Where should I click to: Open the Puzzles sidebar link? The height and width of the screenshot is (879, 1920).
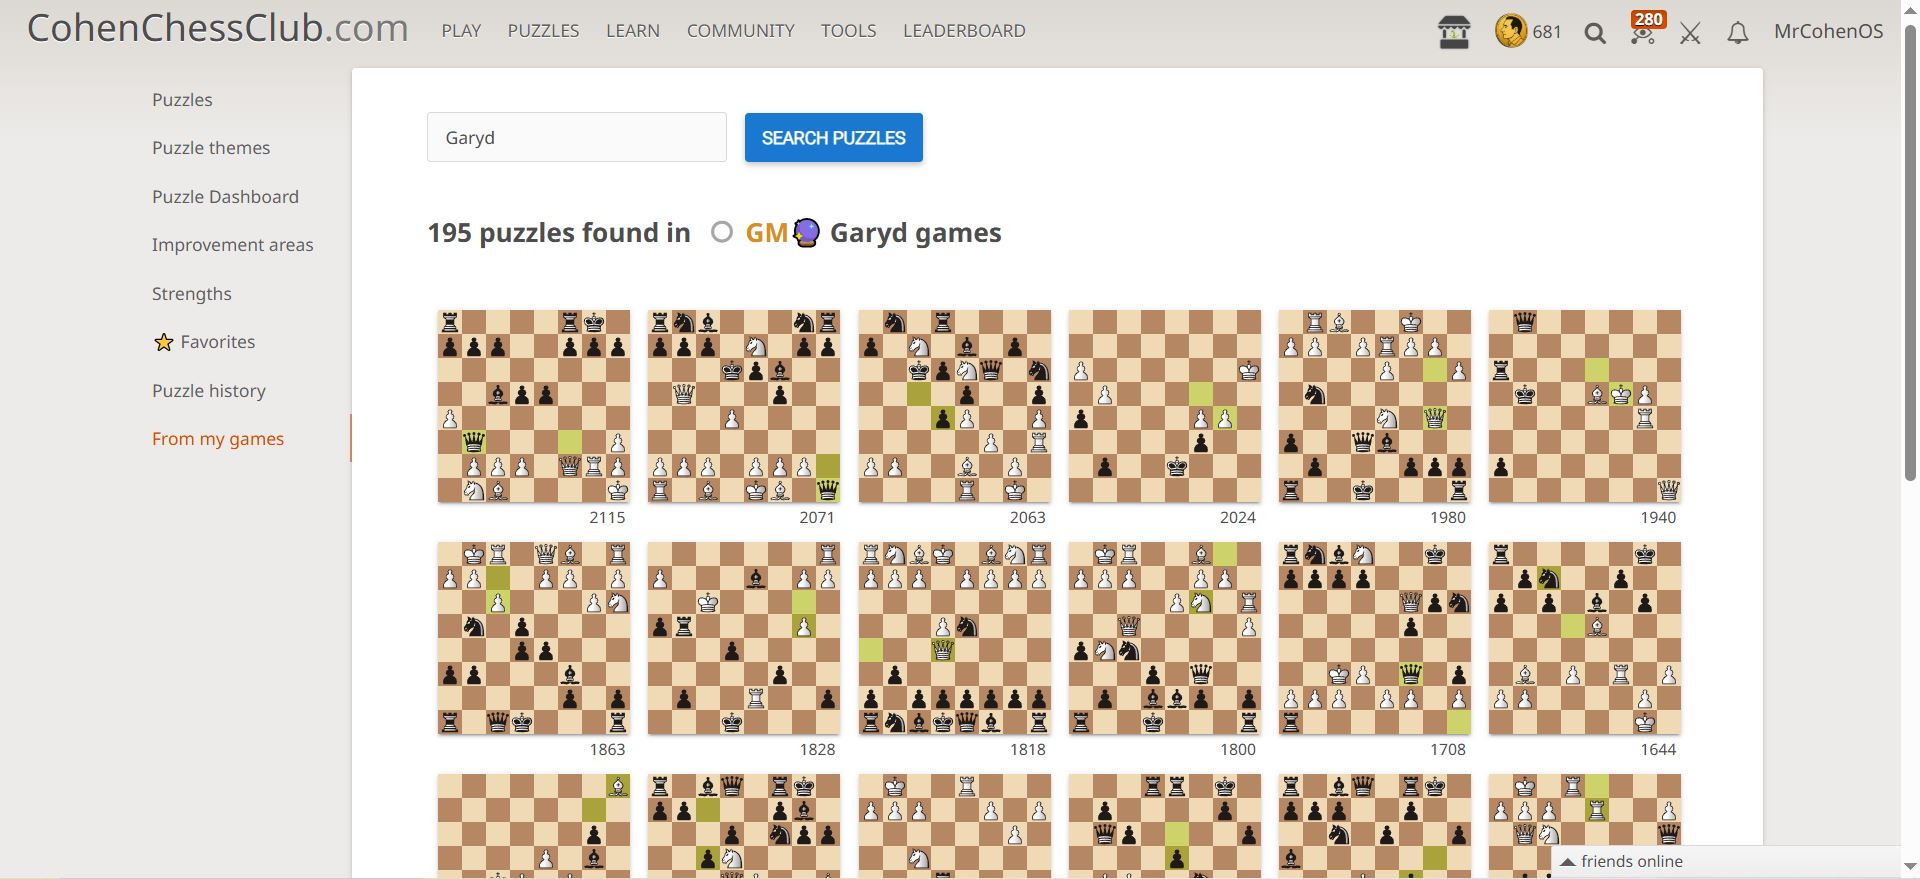(182, 100)
